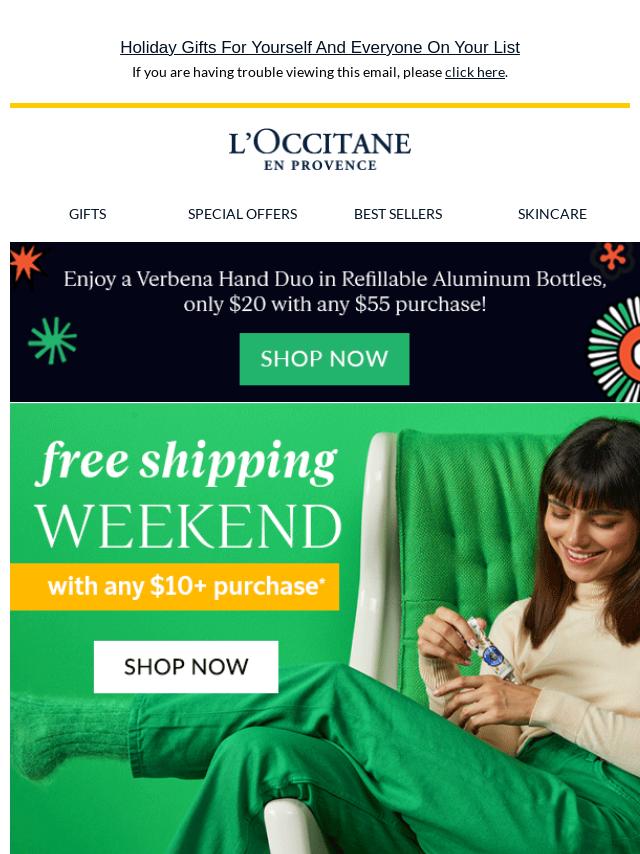Click the green asterisk snowflake icon
The image size is (640, 854).
coord(52,340)
